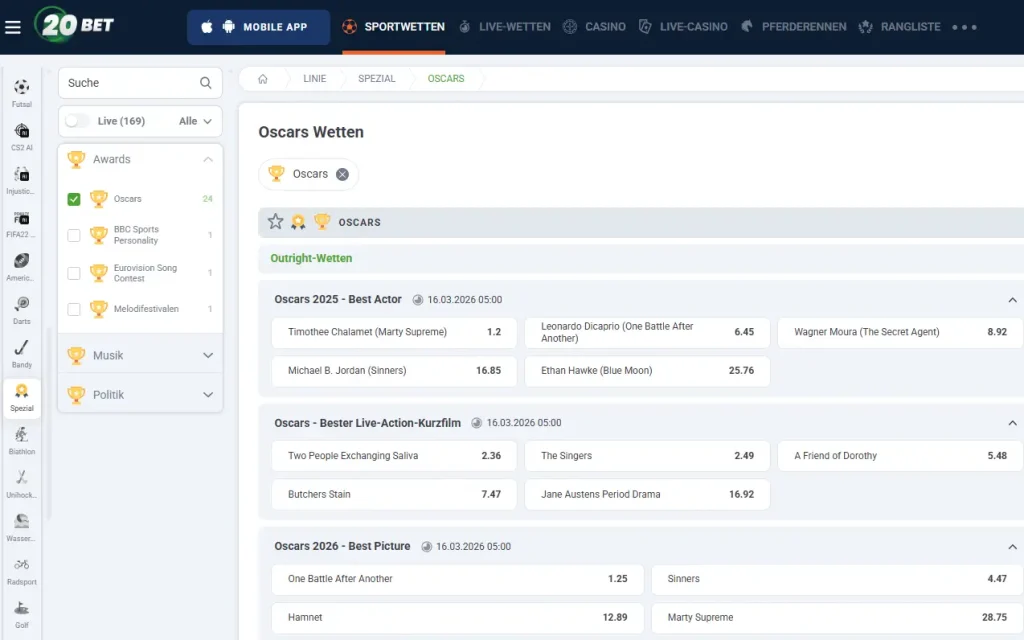Check the Eurovision Song Contest checkbox

pos(74,273)
